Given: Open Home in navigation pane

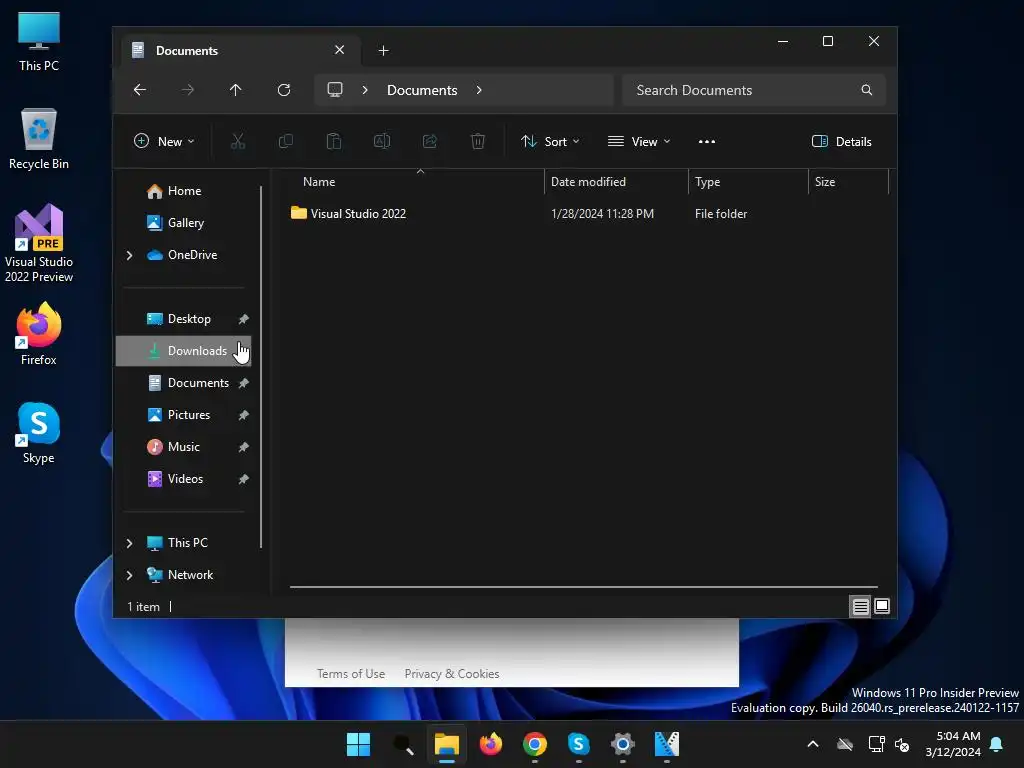Looking at the screenshot, I should (x=184, y=191).
